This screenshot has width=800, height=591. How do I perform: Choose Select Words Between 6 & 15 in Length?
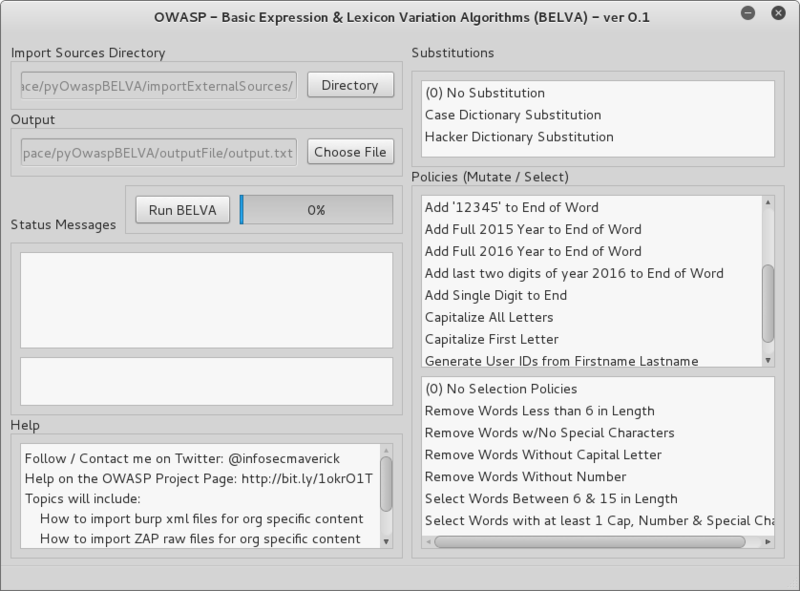point(550,499)
